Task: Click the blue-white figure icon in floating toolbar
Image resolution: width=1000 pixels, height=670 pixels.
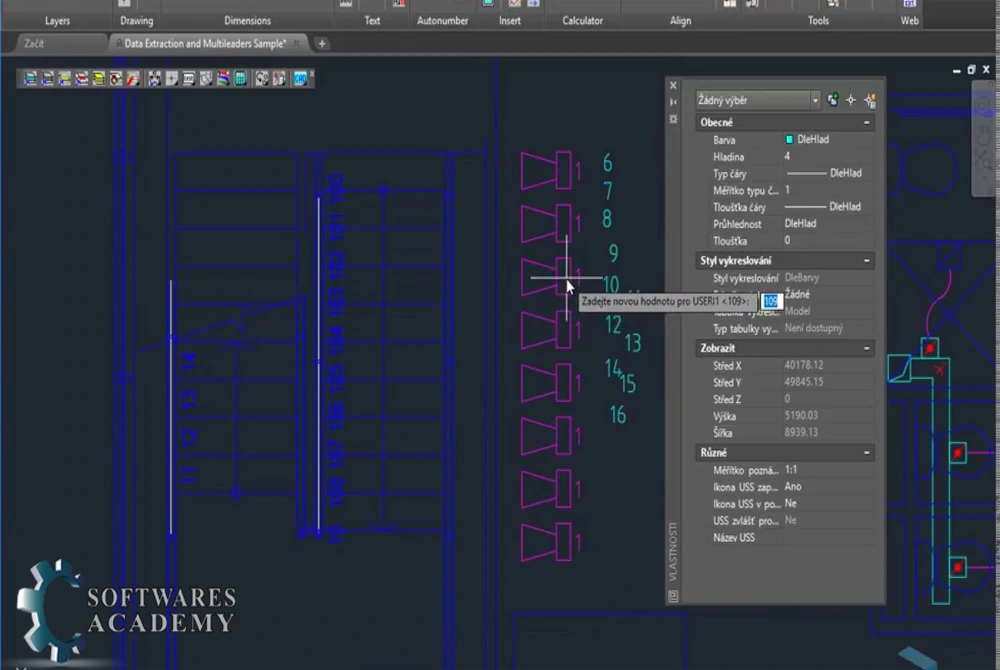Action: pyautogui.click(x=154, y=78)
